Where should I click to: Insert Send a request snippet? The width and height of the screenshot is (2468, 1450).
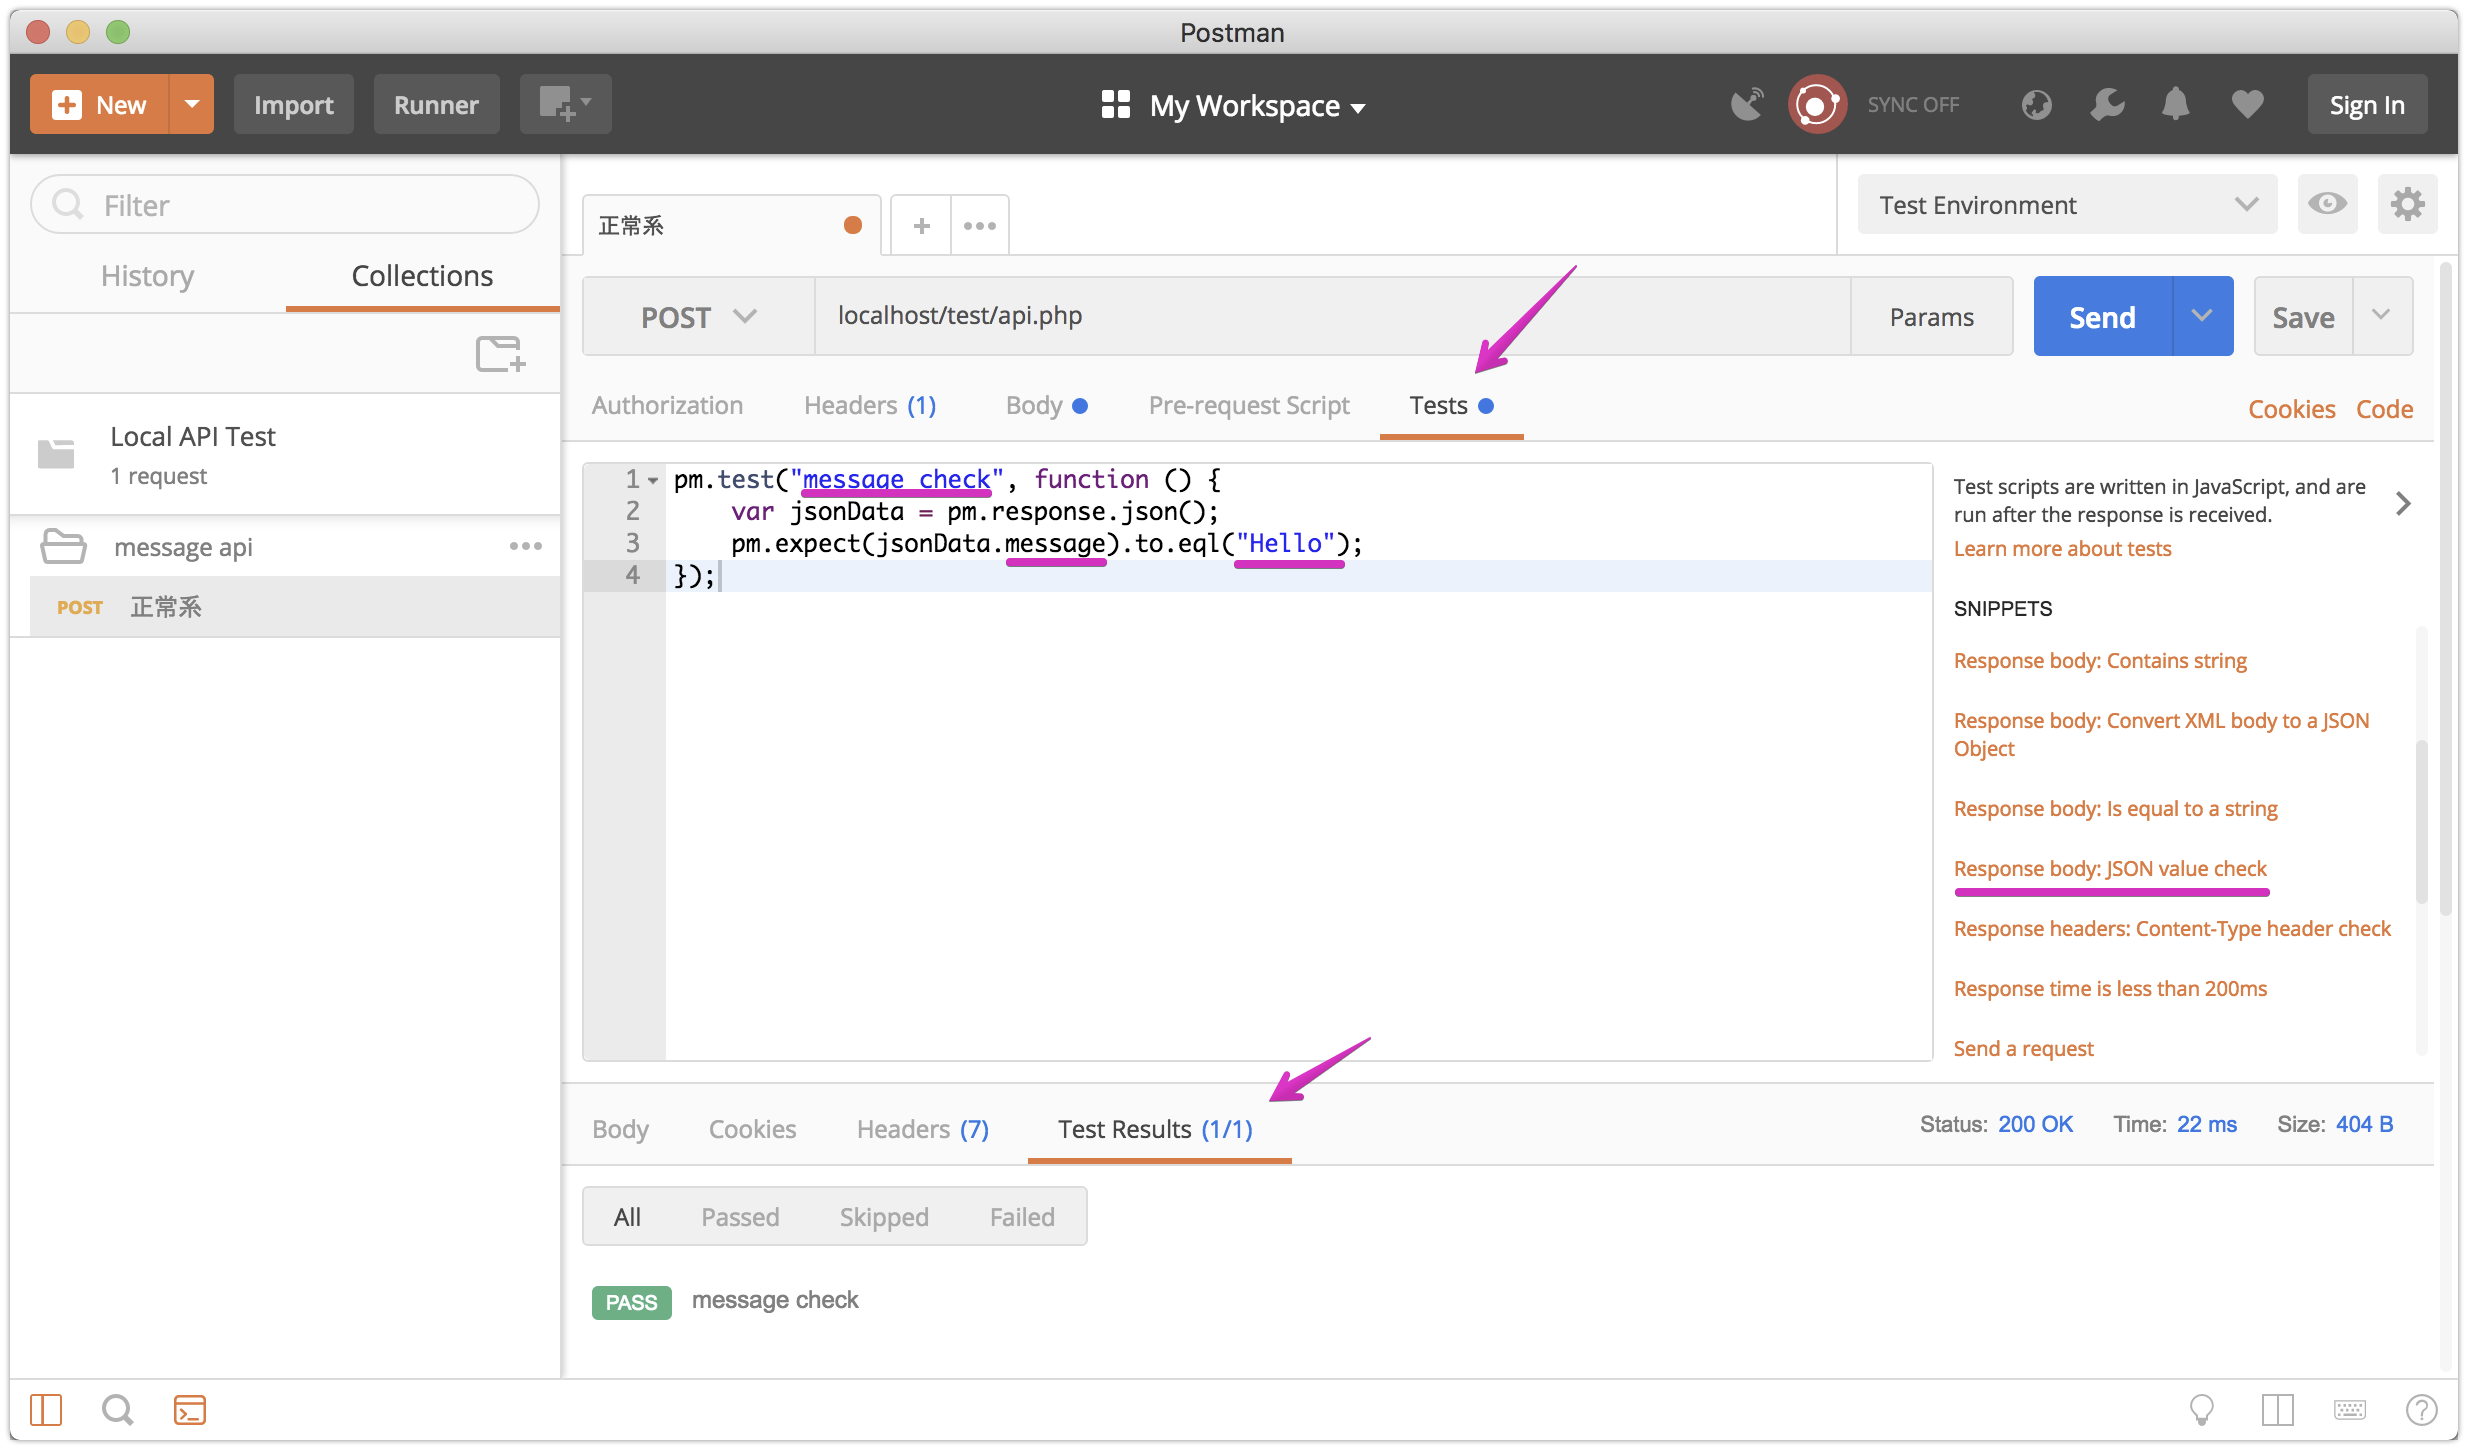2023,1049
